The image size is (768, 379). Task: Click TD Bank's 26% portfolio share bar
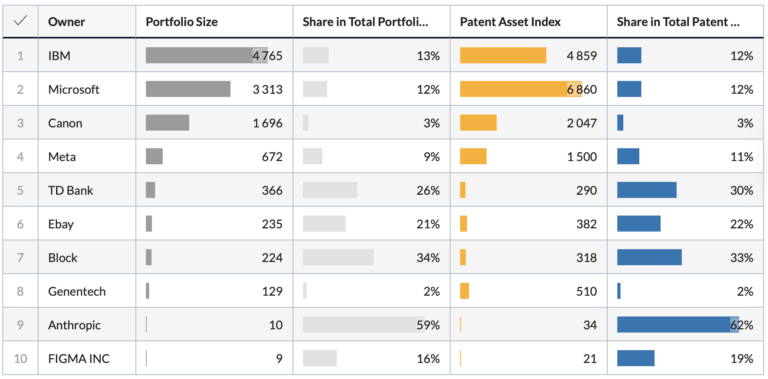tap(330, 190)
